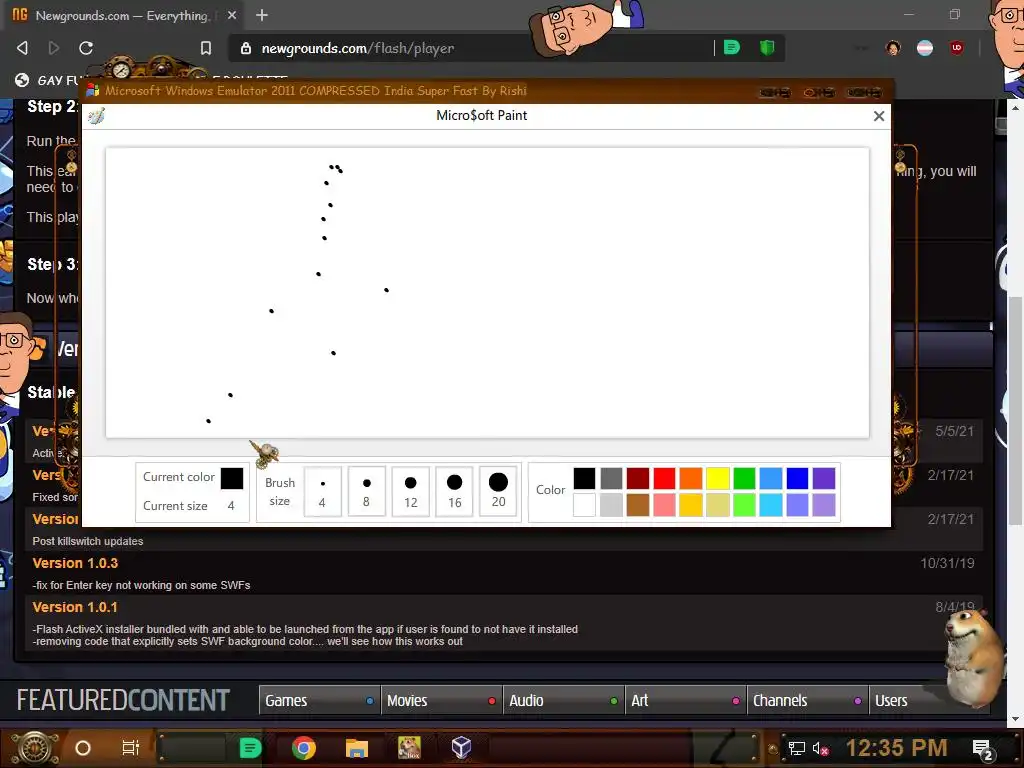Open the VirtualBox cube icon on taskbar
This screenshot has width=1024, height=768.
[x=462, y=748]
